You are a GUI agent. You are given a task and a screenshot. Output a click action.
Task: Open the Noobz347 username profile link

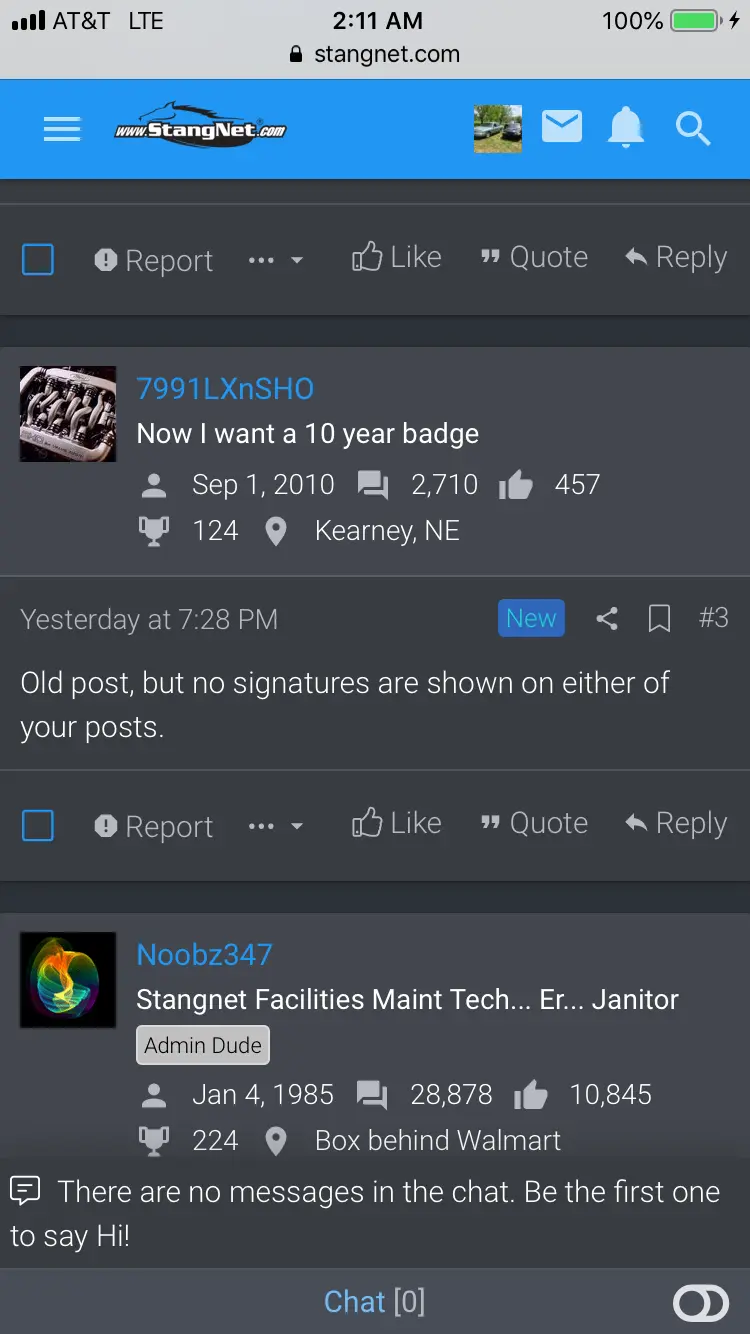click(204, 955)
